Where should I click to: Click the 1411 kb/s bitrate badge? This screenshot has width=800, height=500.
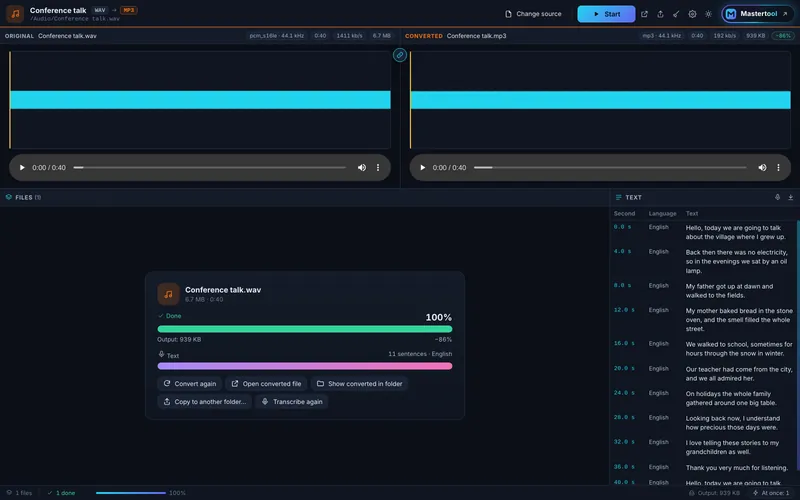349,36
